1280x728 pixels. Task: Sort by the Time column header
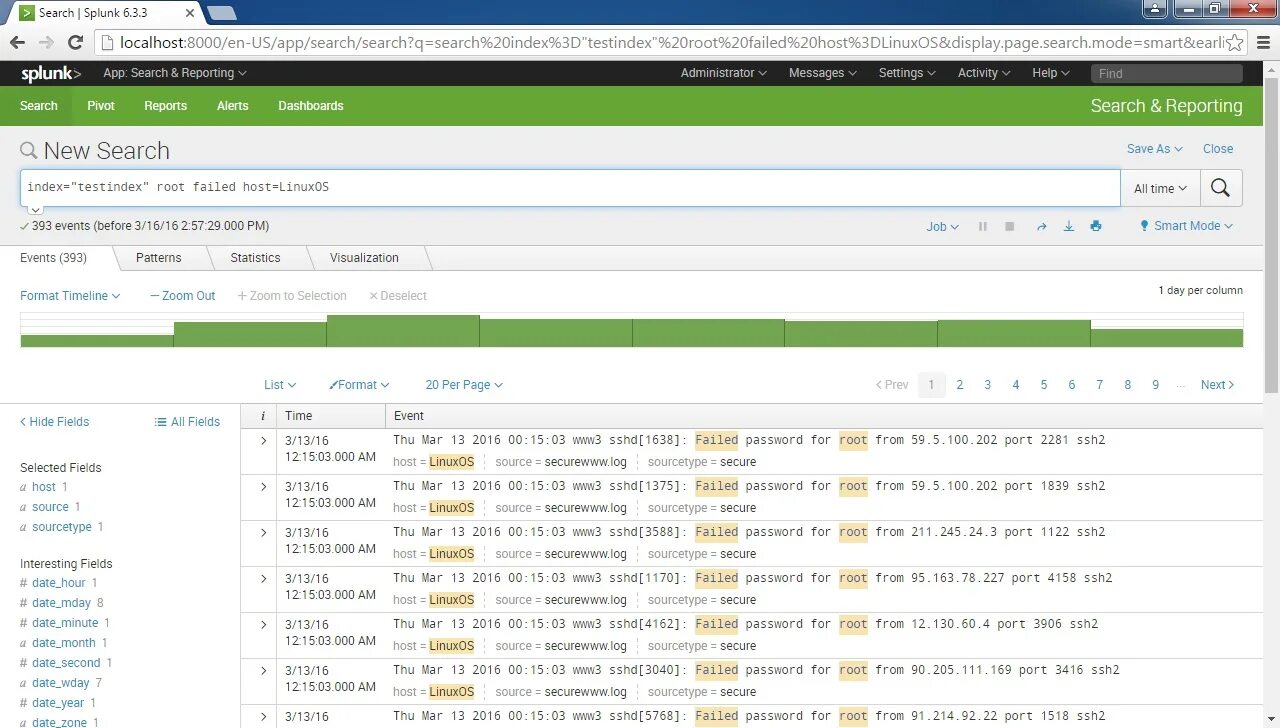(299, 416)
